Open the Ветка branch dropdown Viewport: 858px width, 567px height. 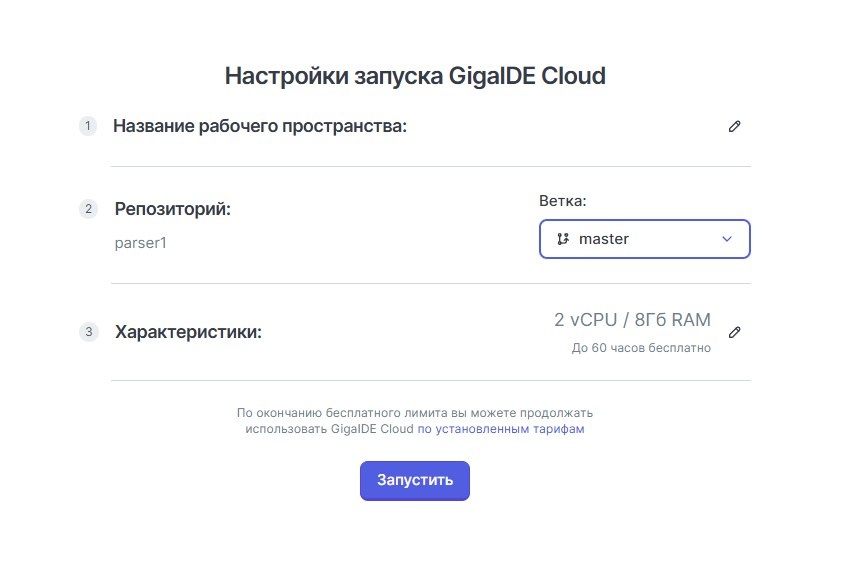(644, 239)
